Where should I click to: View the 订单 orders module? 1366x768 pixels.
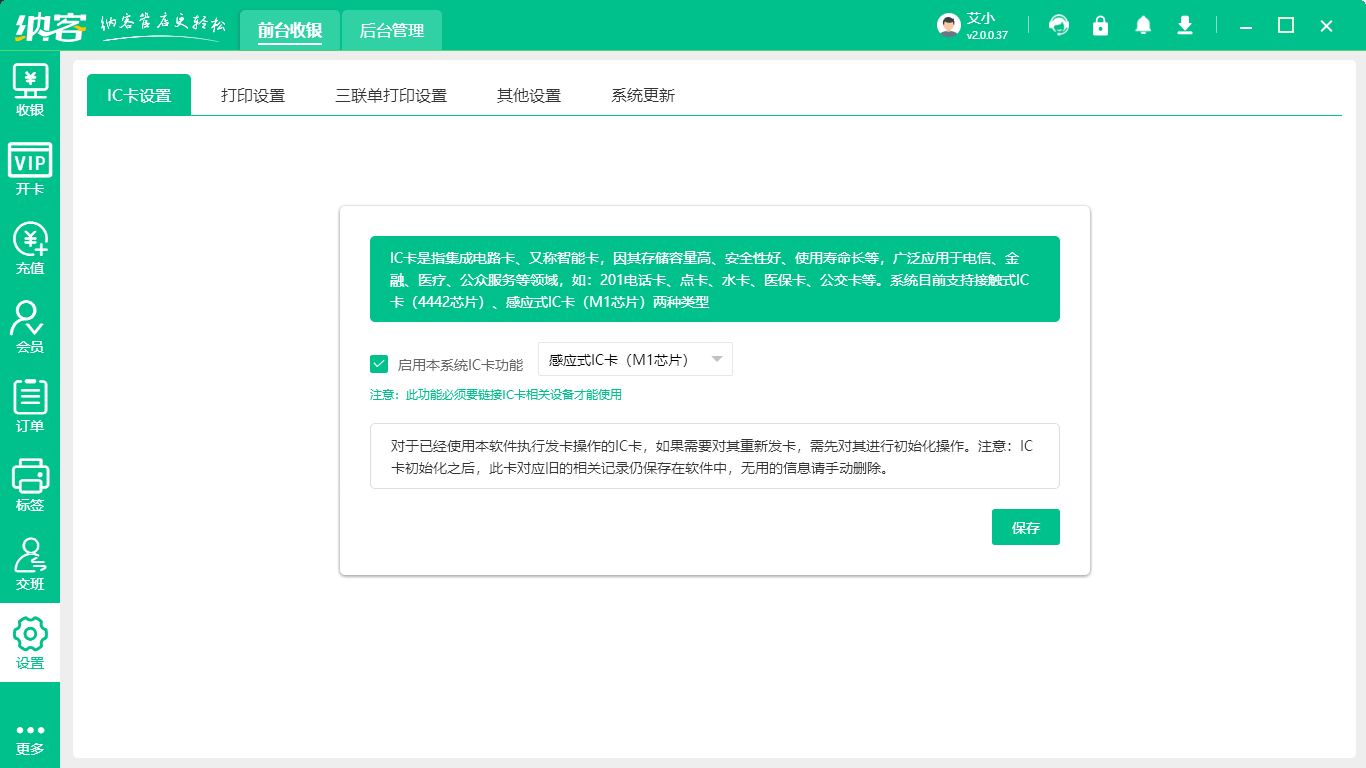30,407
